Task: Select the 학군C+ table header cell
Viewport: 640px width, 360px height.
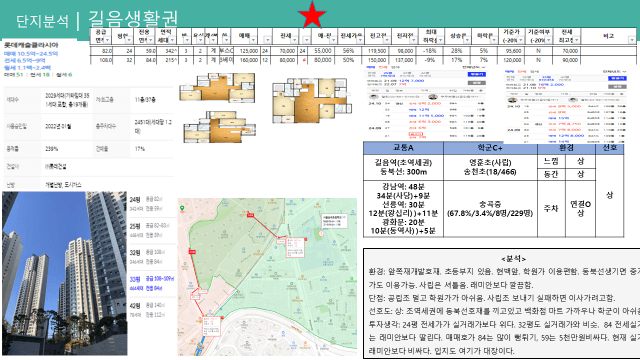Action: click(490, 148)
